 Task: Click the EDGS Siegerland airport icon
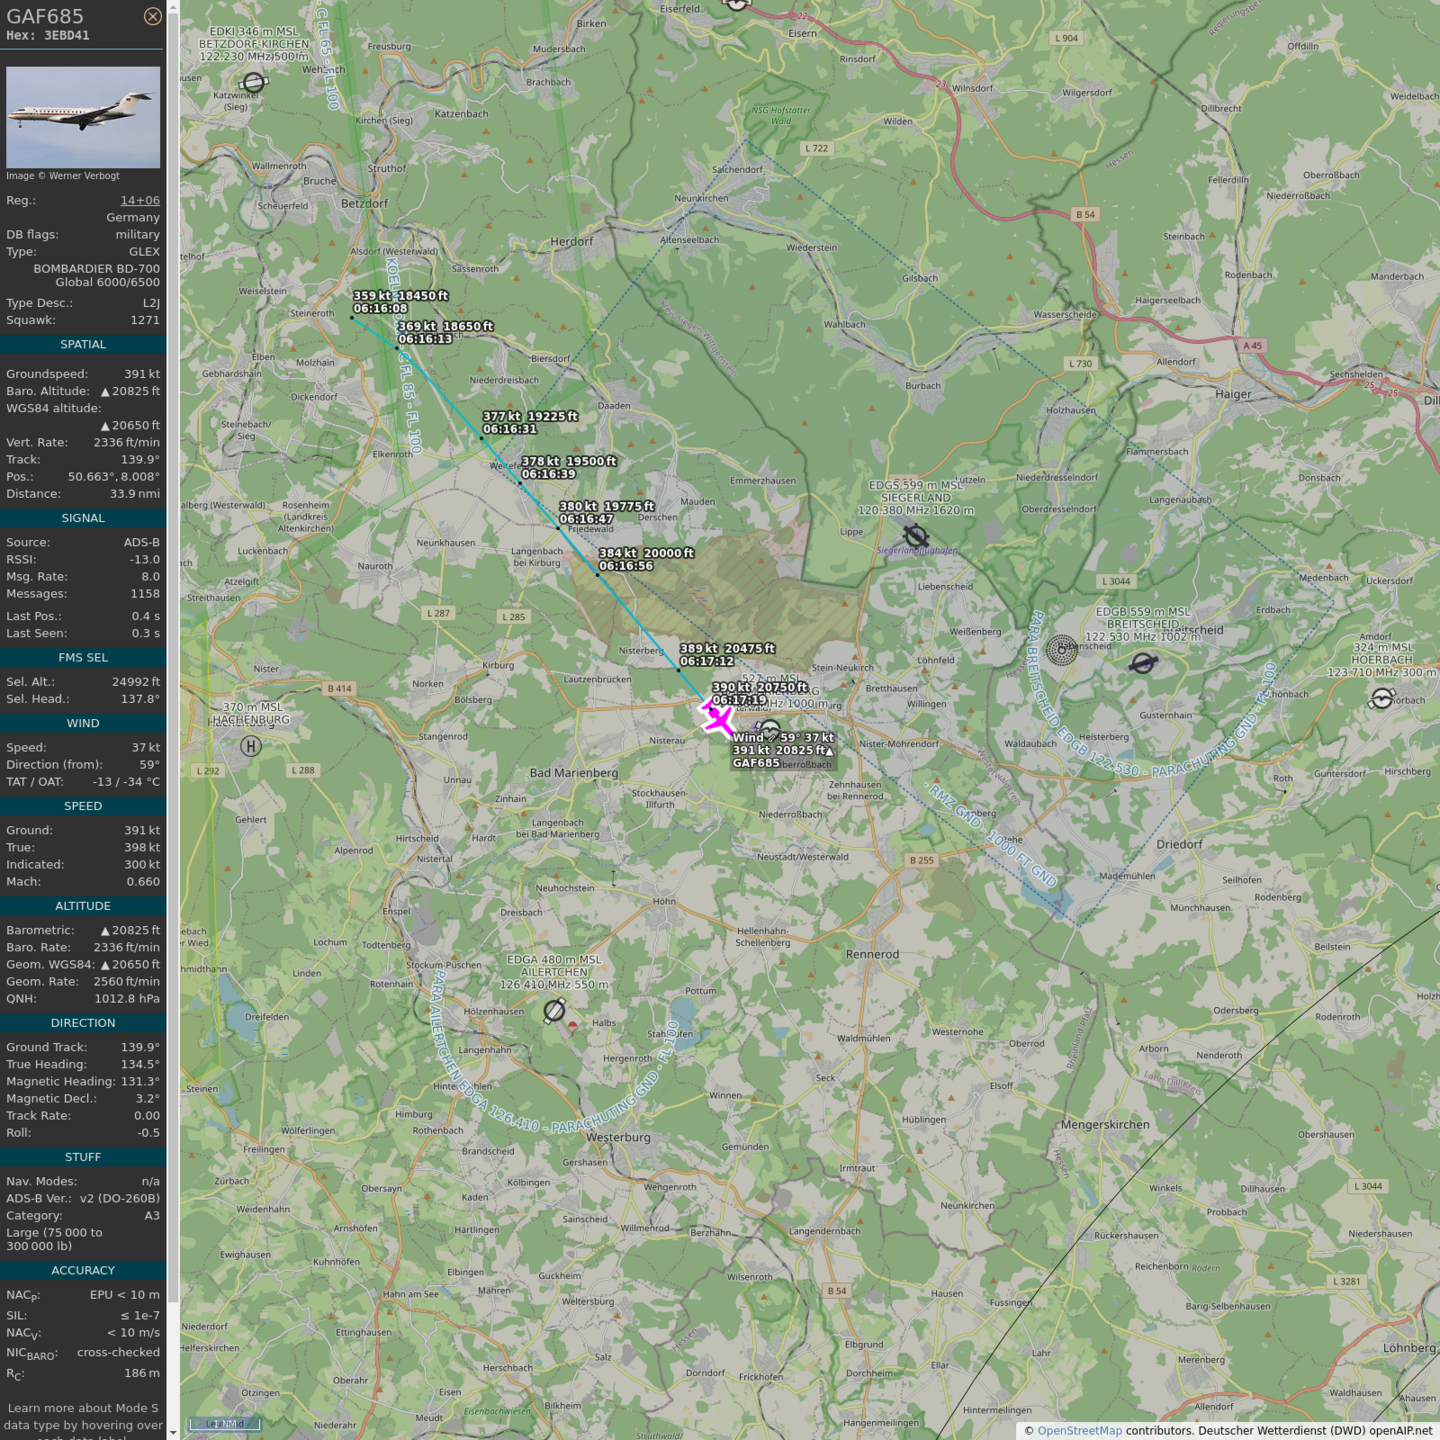coord(915,535)
